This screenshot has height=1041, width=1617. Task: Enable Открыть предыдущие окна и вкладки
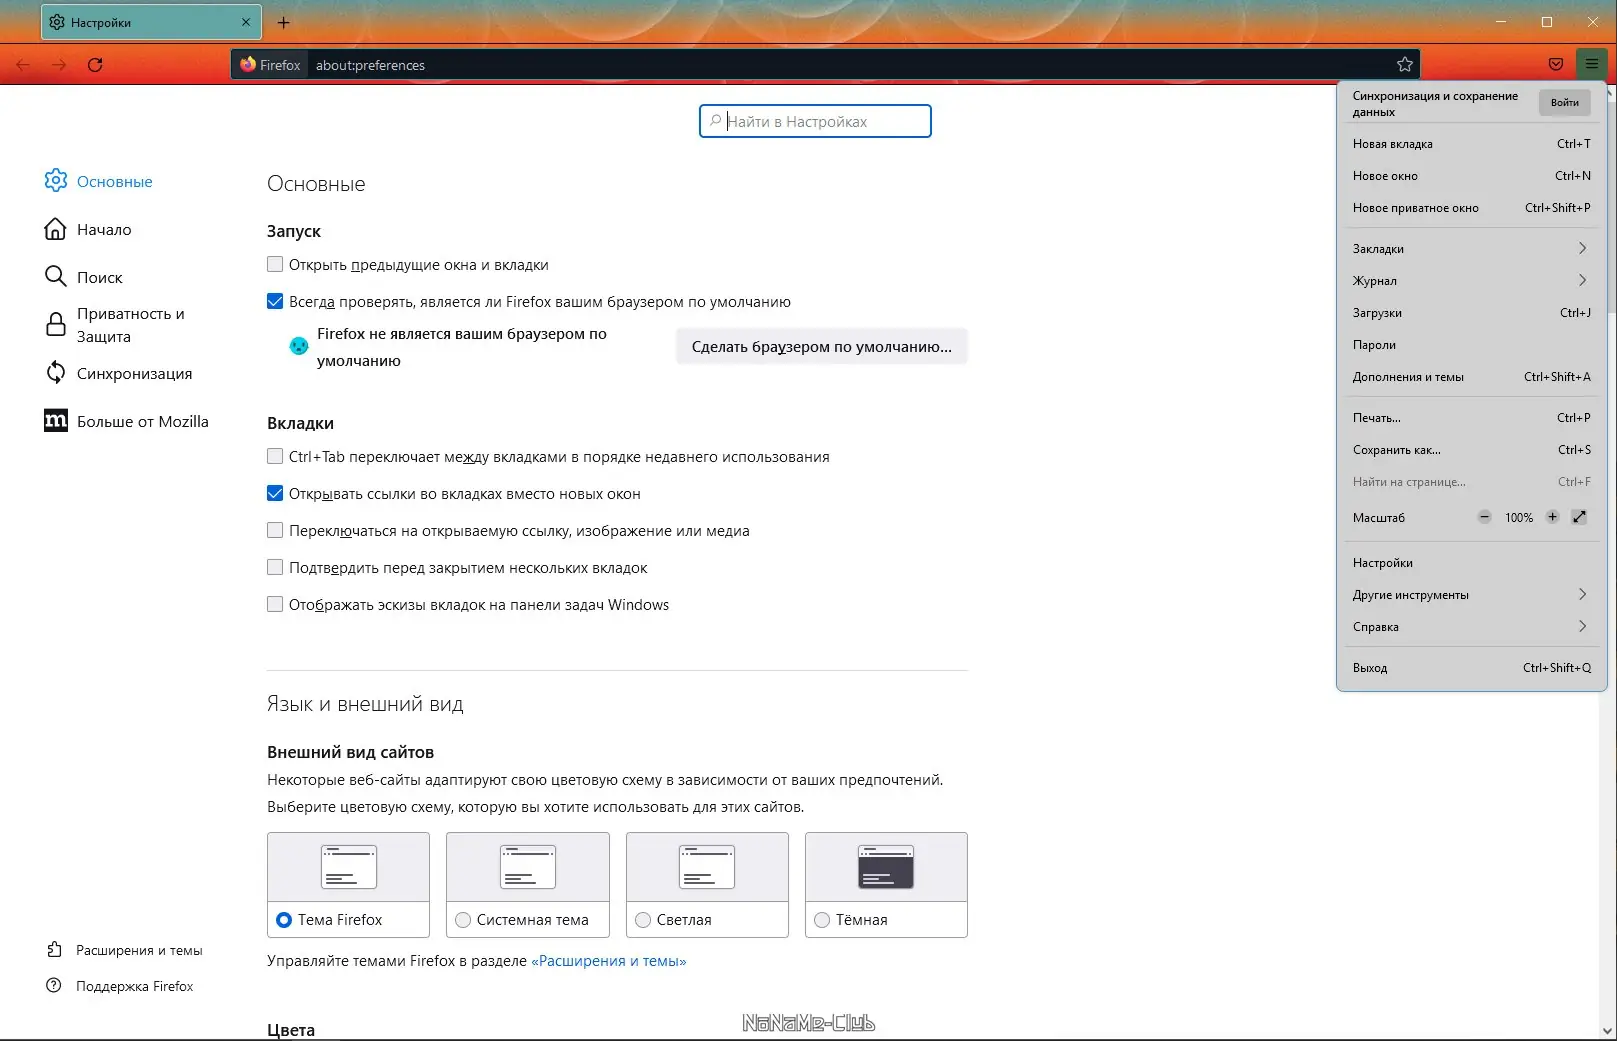(x=275, y=265)
